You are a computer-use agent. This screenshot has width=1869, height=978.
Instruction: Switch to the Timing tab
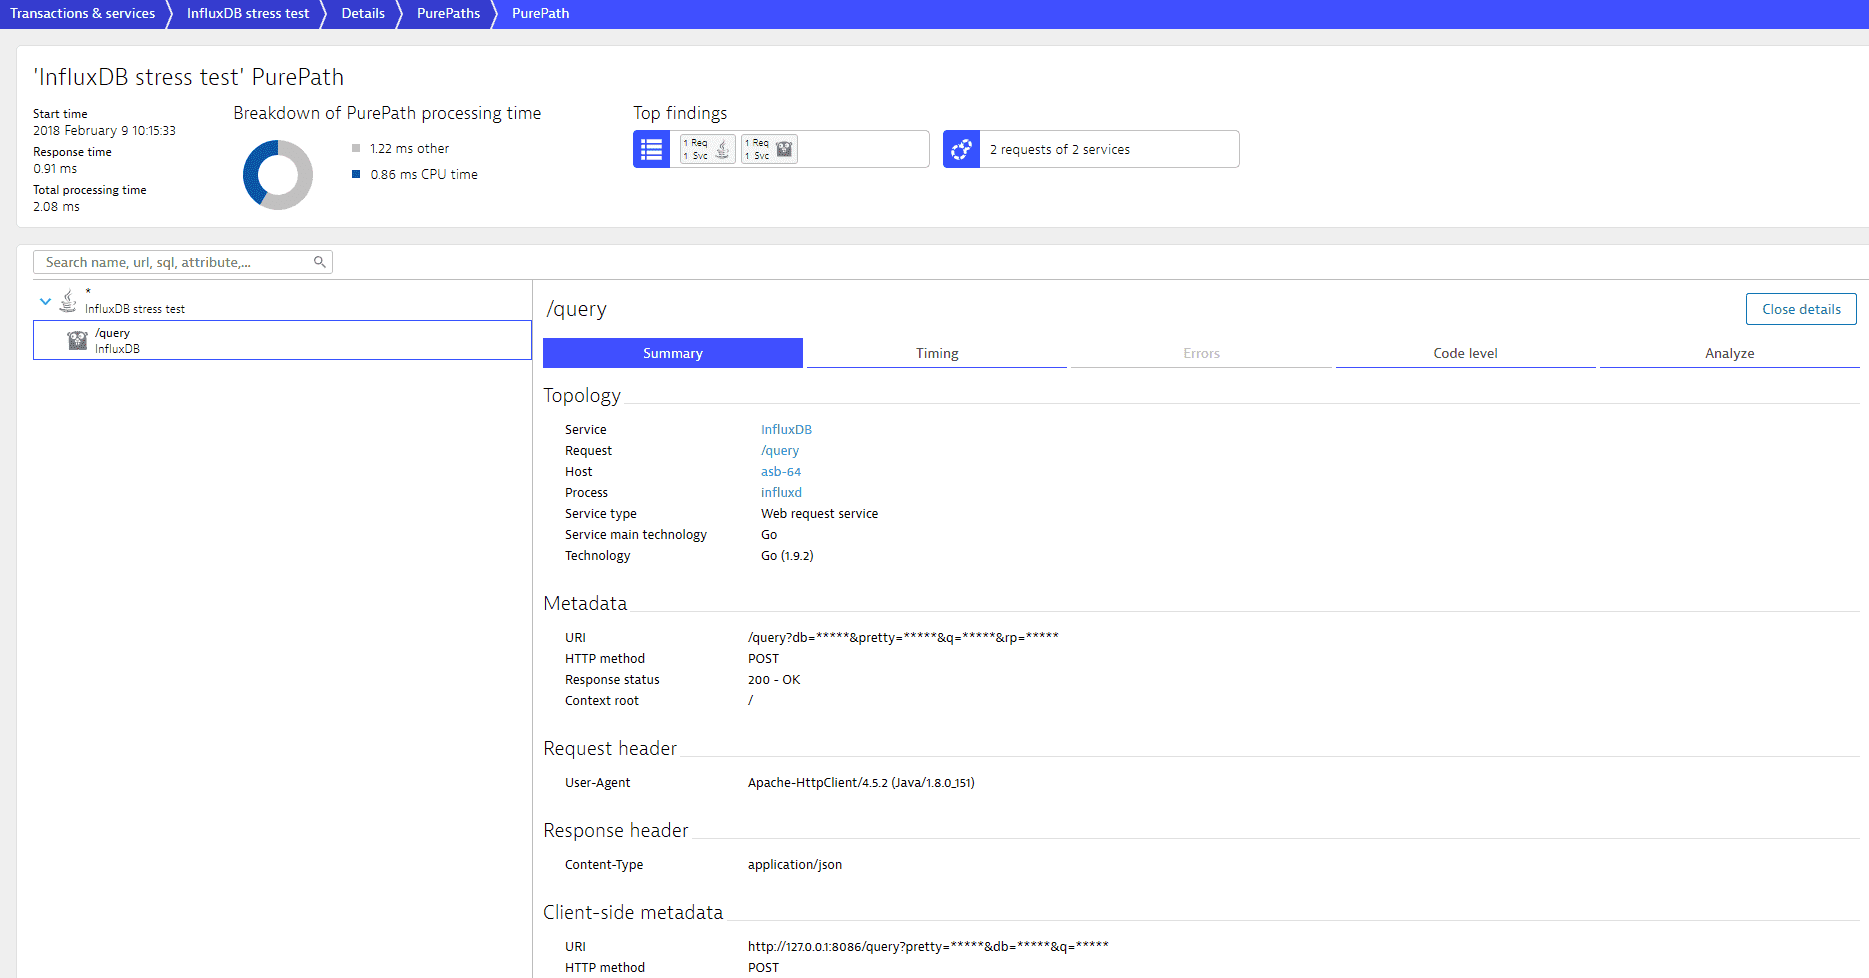click(937, 353)
